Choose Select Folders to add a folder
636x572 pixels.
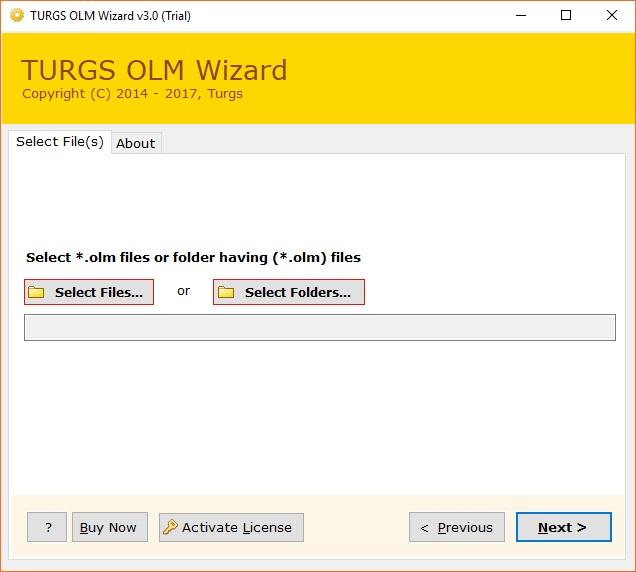289,292
